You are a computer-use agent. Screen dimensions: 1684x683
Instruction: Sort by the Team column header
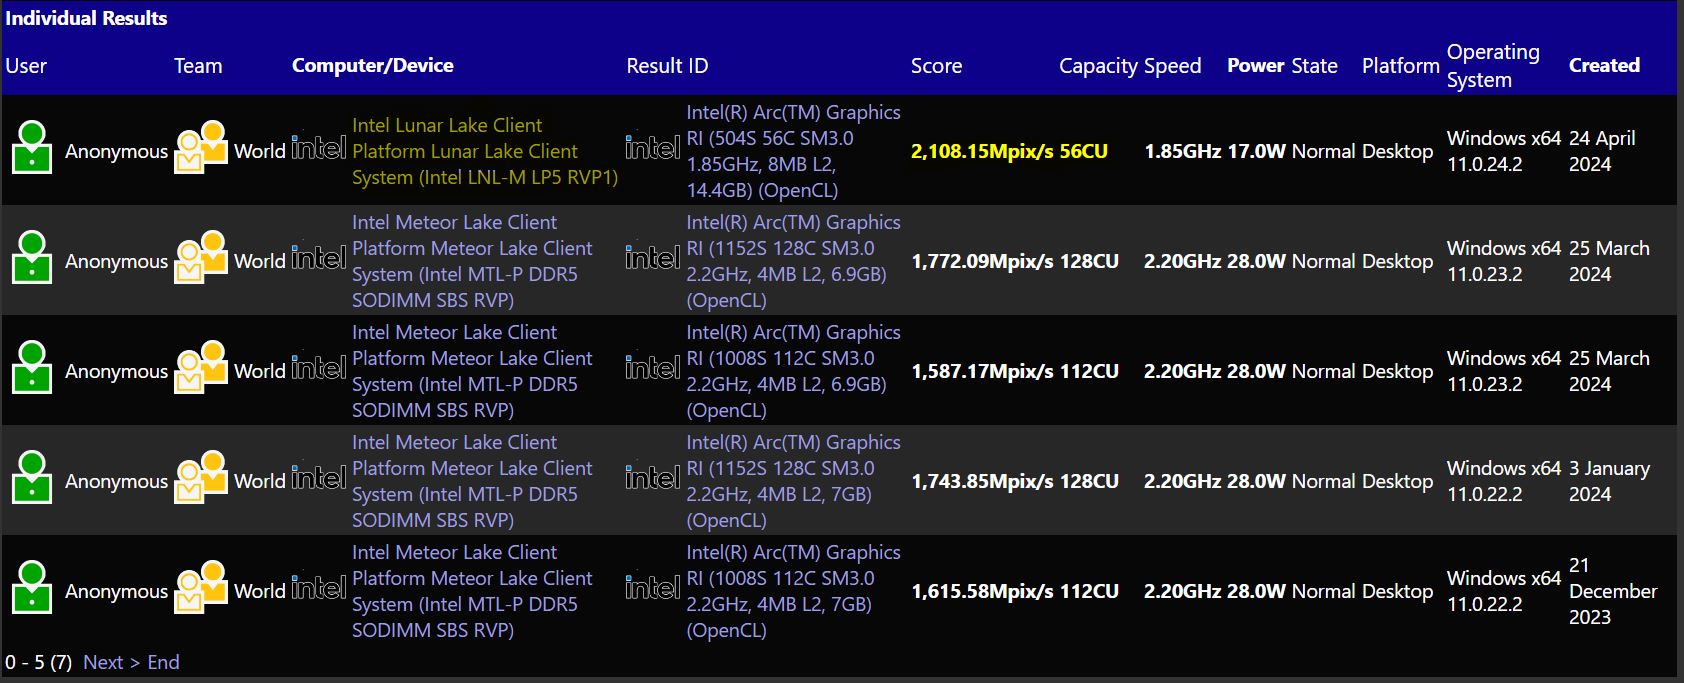(x=198, y=66)
